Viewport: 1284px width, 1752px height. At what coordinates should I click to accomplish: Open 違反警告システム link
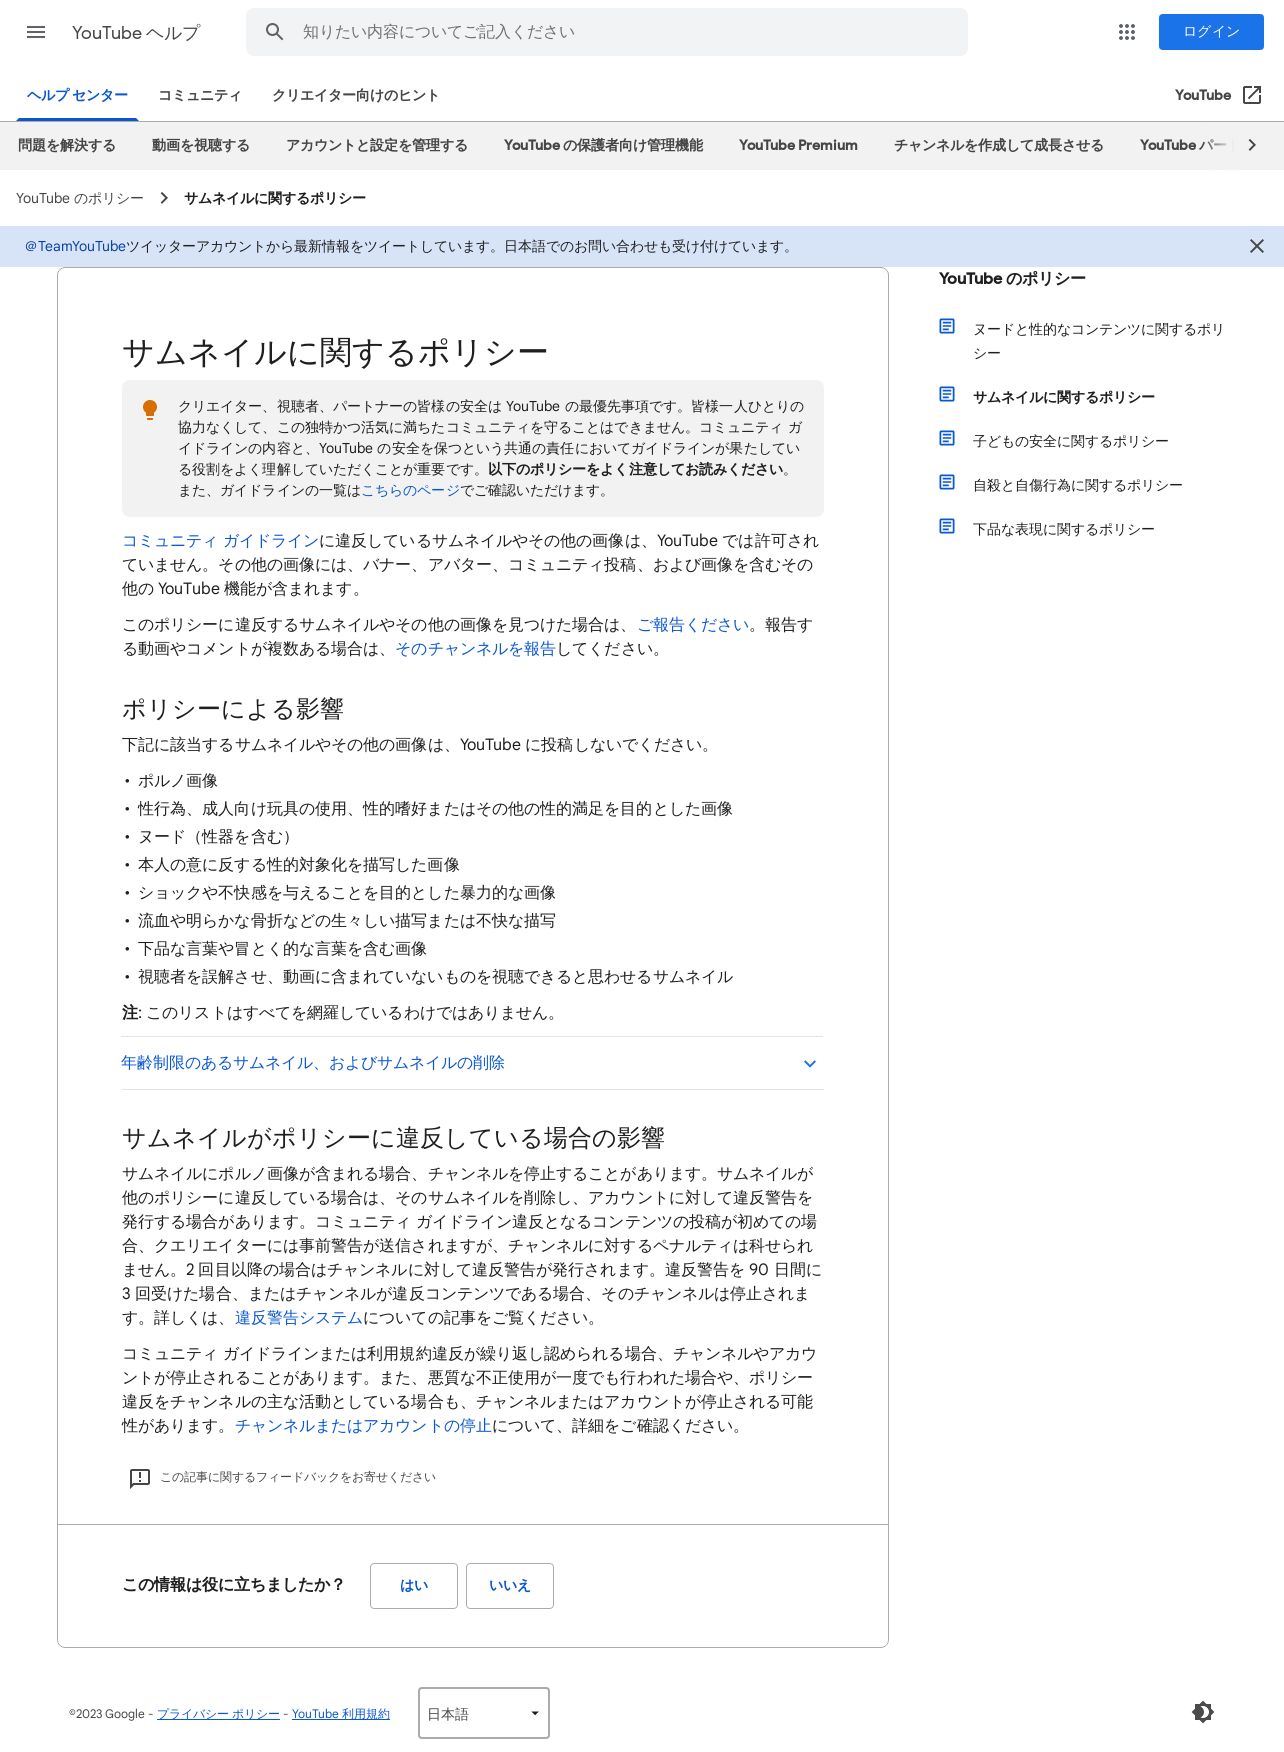click(299, 1317)
